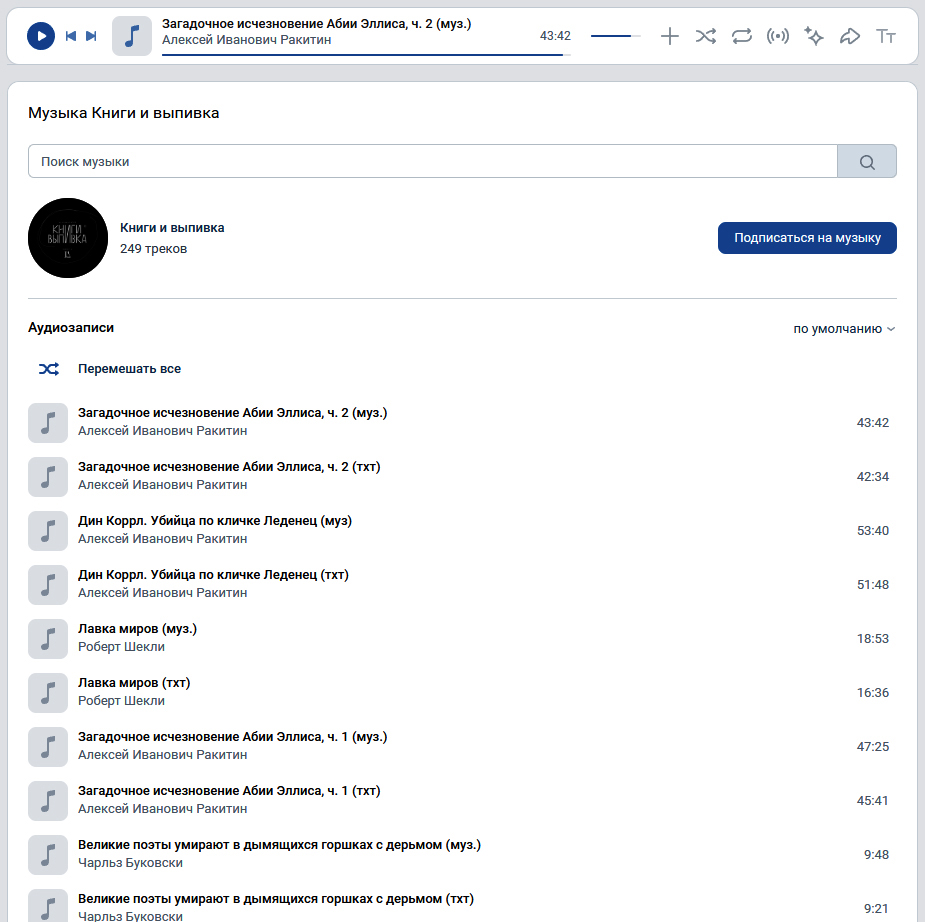Seek within the track progress bar
925x922 pixels.
(366, 55)
